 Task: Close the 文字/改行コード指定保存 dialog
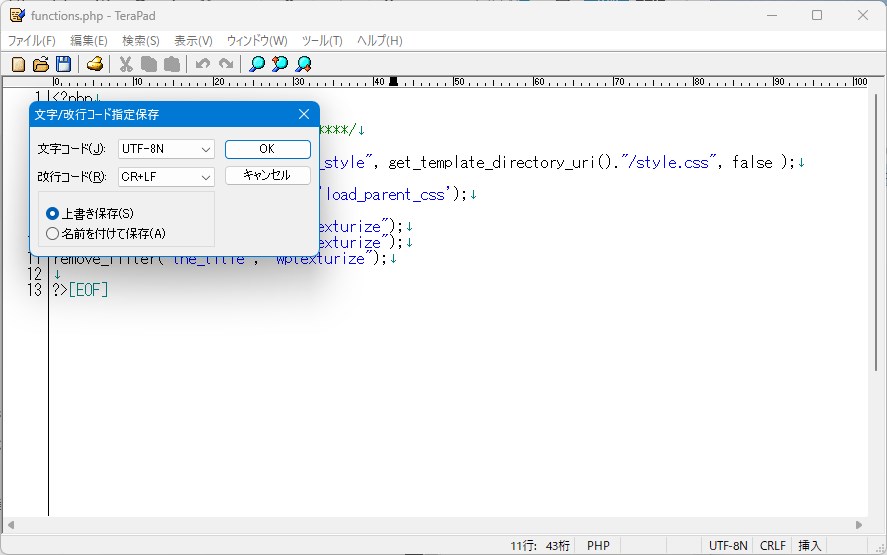click(304, 114)
